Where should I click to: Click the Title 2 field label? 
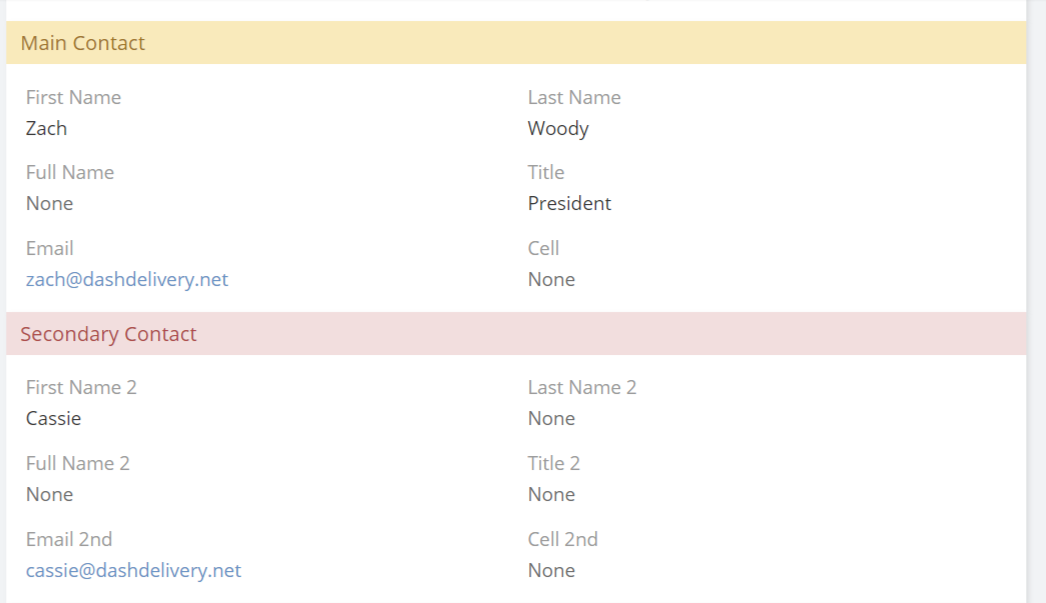(x=554, y=464)
